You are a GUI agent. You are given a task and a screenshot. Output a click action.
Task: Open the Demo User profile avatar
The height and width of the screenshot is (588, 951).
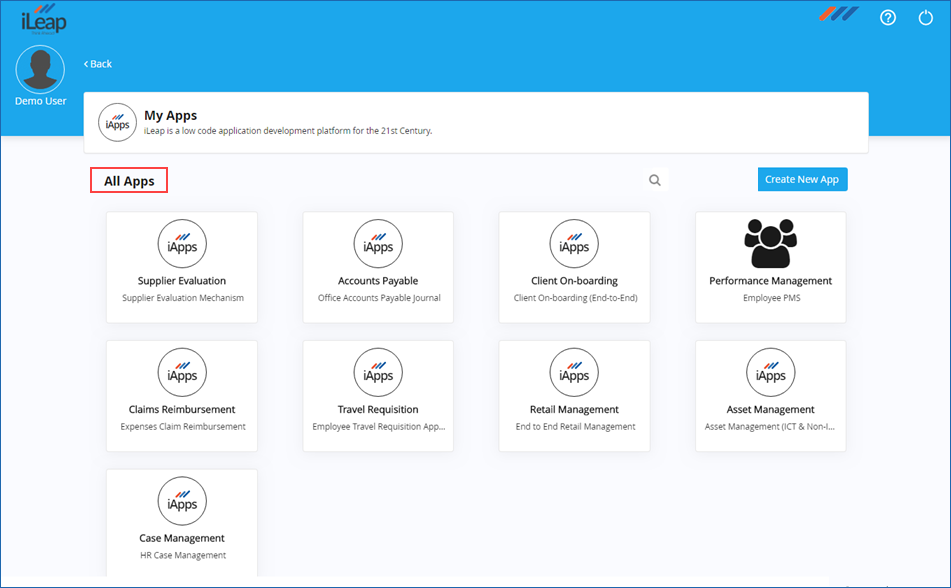coord(40,69)
